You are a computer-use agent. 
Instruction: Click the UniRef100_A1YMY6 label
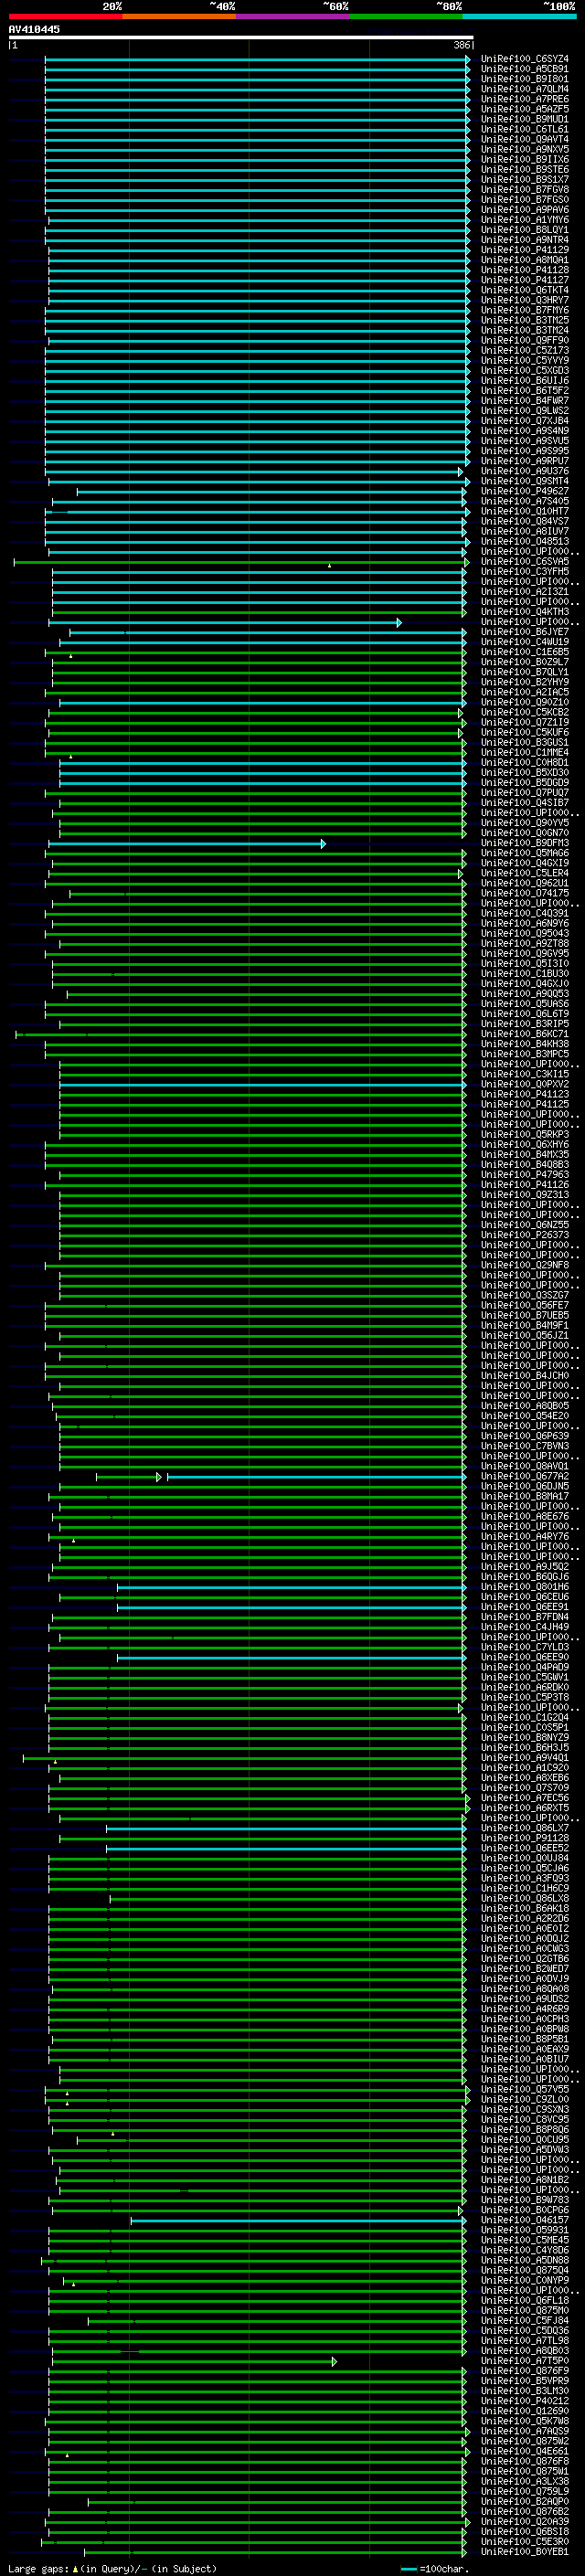524,220
